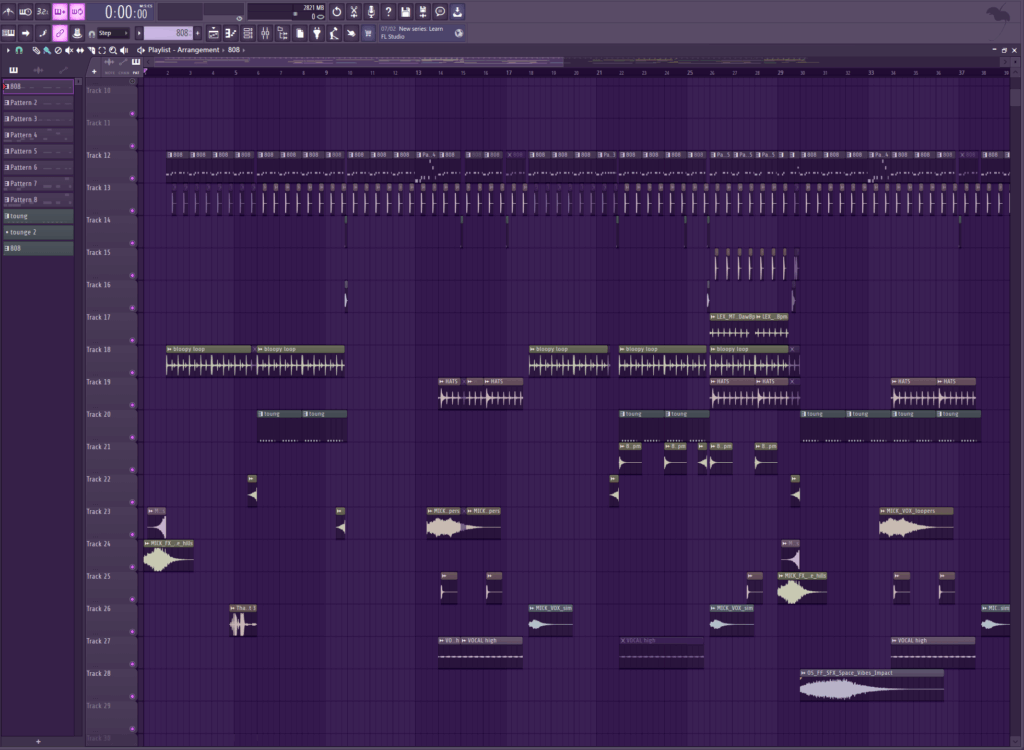Select the Delete tool in Playlist
The width and height of the screenshot is (1024, 750).
point(58,50)
